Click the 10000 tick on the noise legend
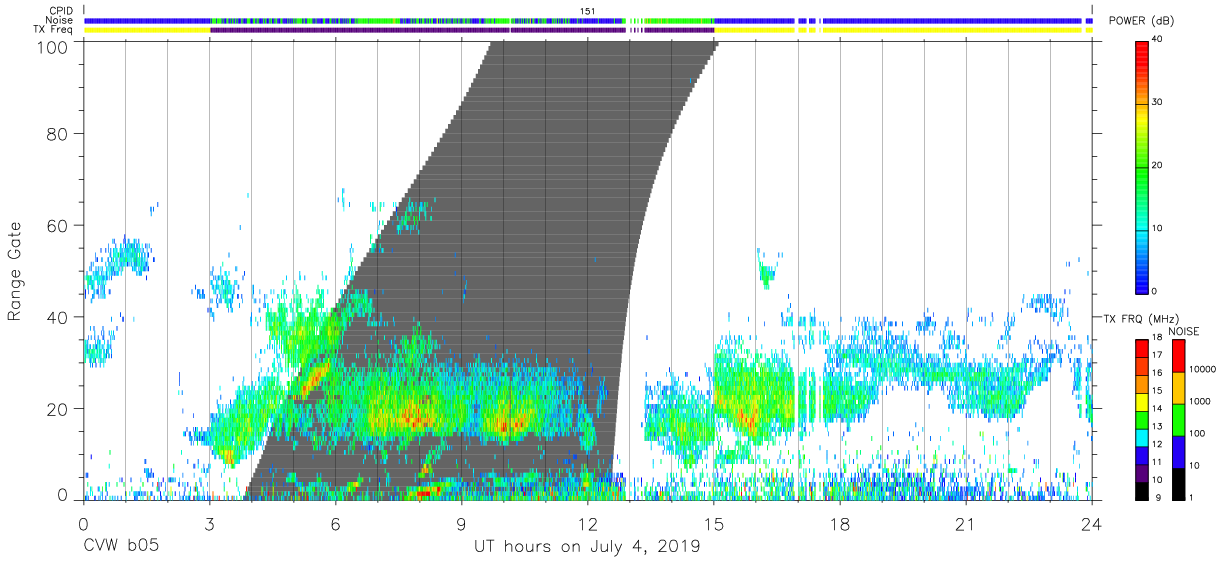 coord(1202,369)
